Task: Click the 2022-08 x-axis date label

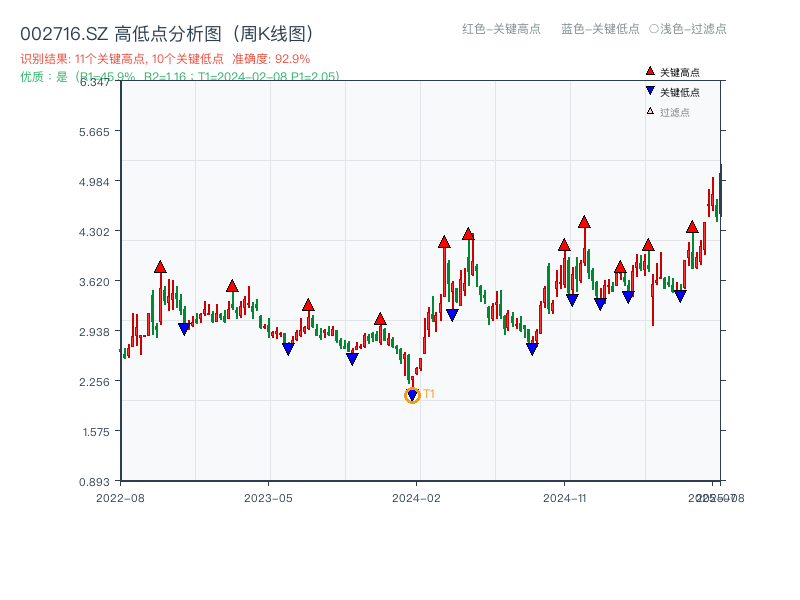Action: [120, 498]
